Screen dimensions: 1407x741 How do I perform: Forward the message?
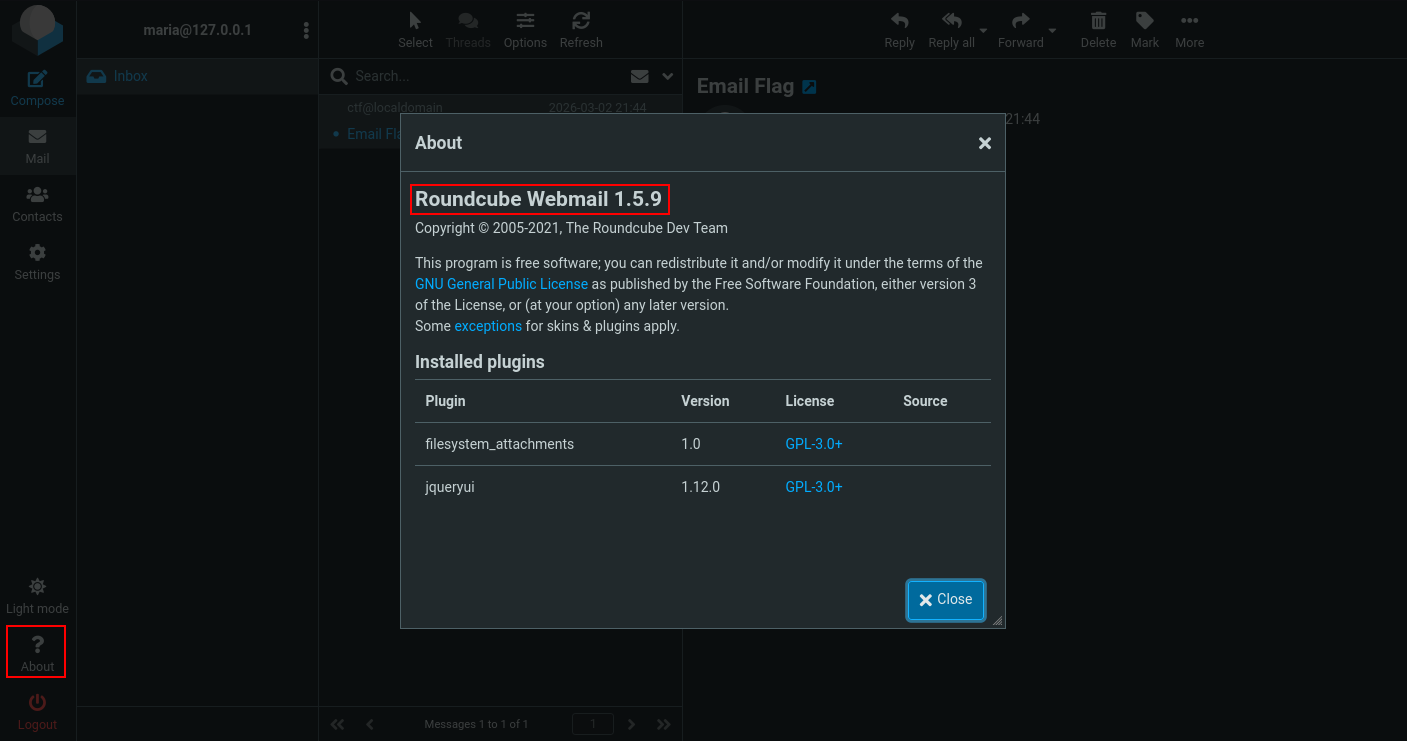pyautogui.click(x=1020, y=30)
